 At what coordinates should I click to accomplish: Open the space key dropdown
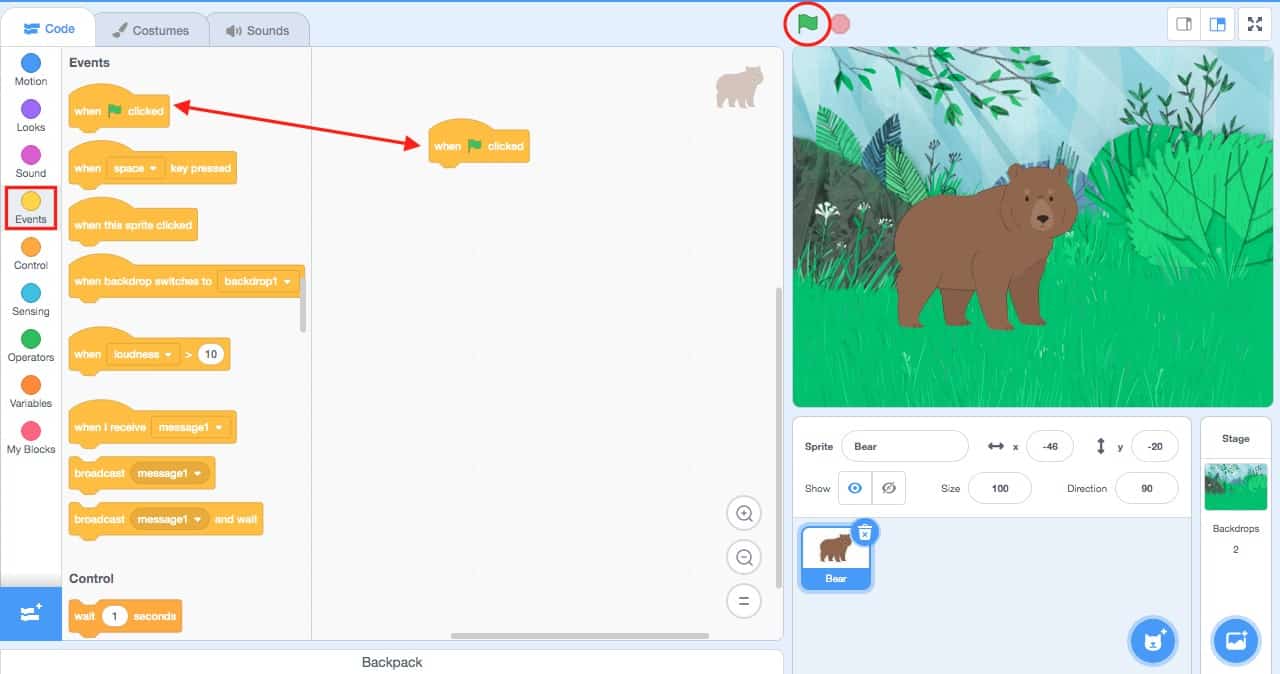(x=135, y=168)
